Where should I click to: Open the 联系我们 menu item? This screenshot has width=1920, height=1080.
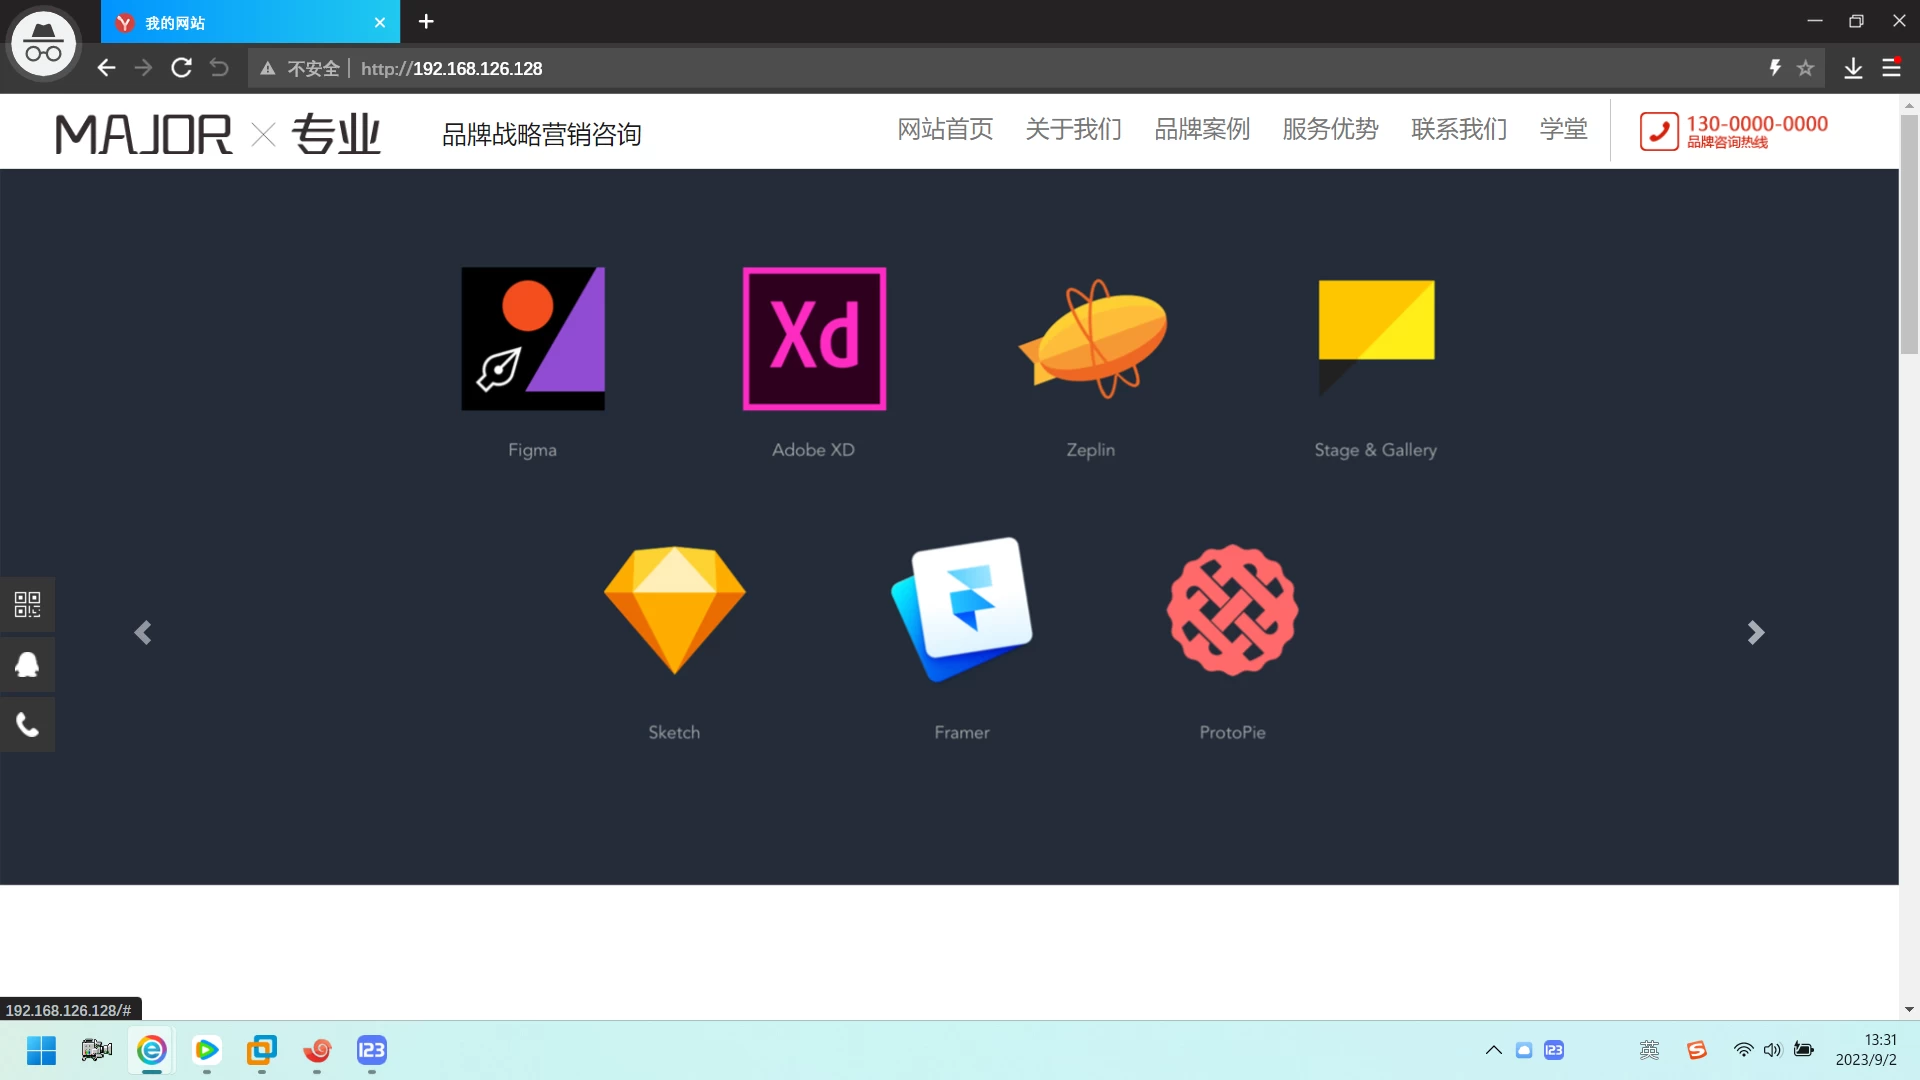[1459, 129]
